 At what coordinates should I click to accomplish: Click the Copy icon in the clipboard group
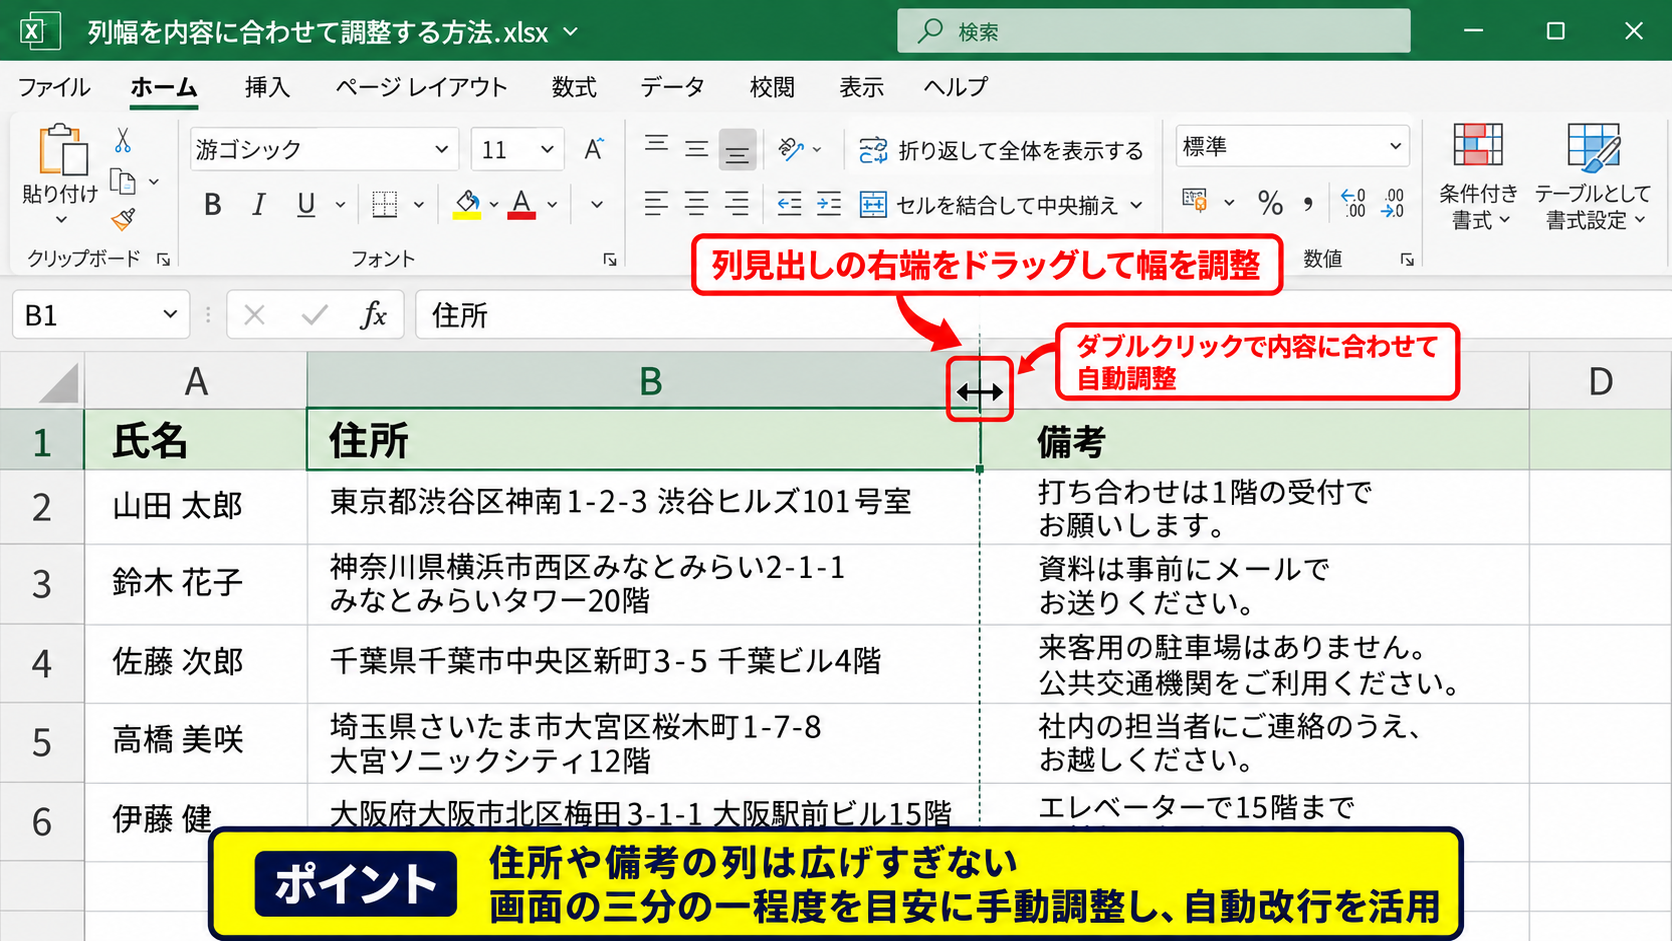coord(123,182)
